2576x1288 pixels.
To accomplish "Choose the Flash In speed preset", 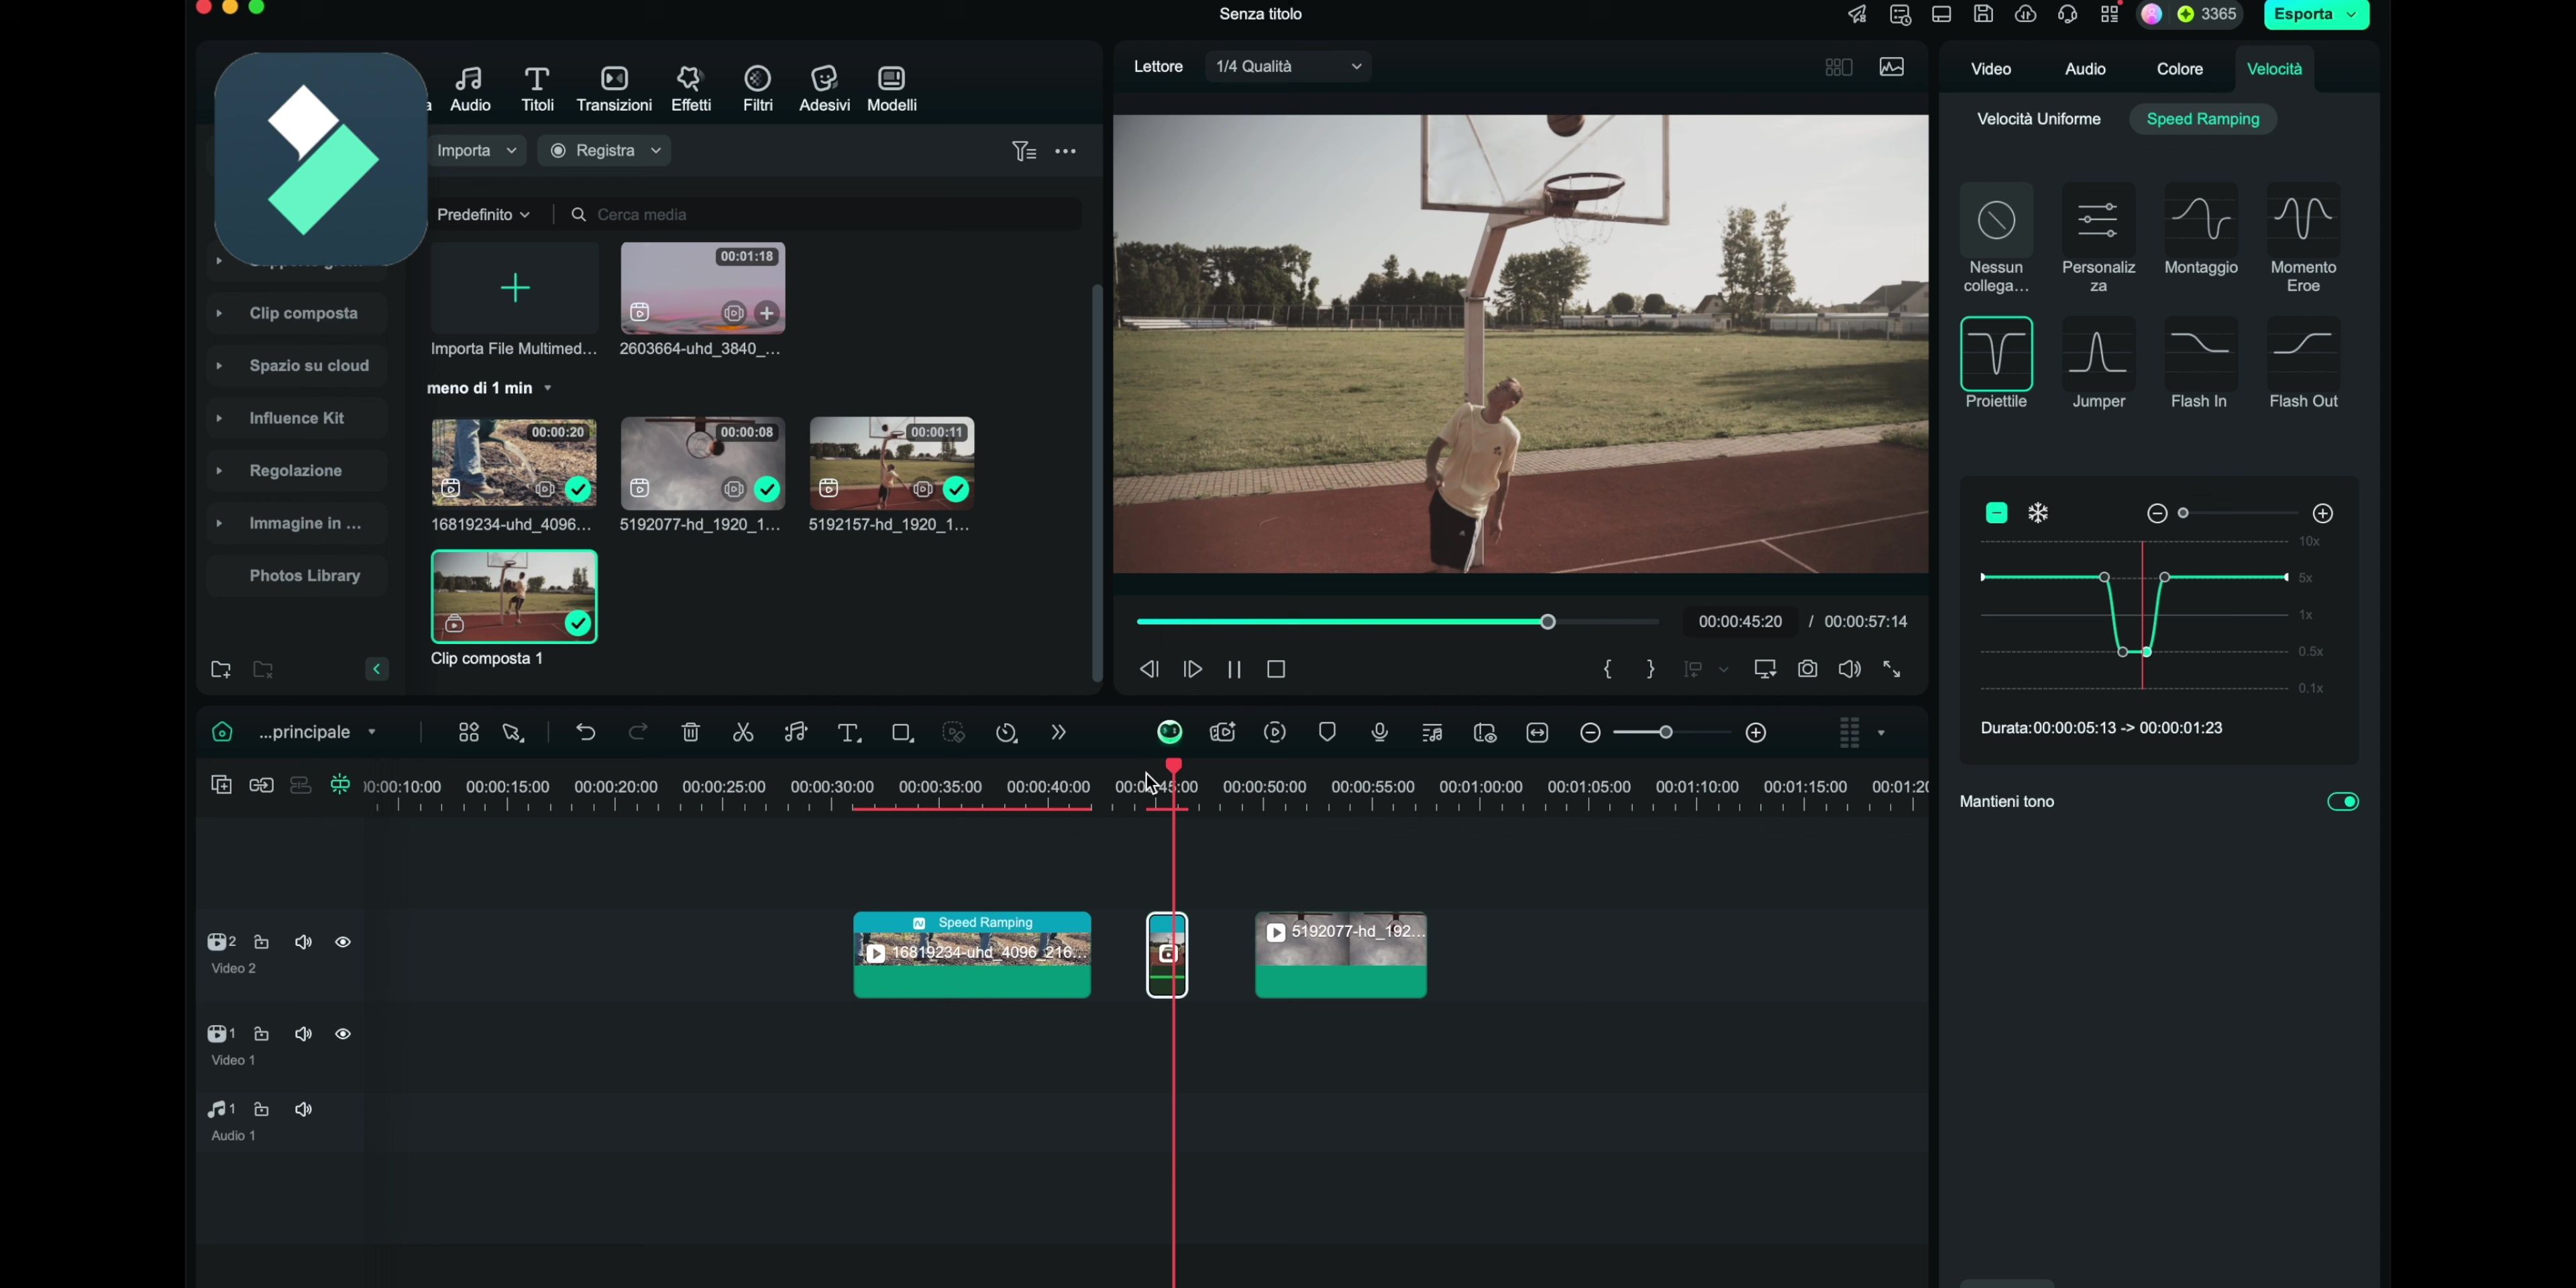I will click(2199, 363).
